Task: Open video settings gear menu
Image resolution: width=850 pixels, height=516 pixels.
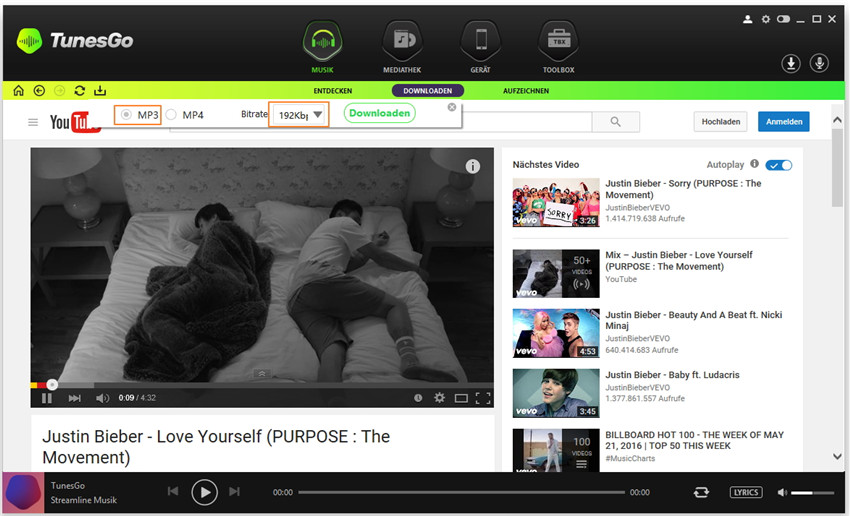Action: tap(439, 398)
